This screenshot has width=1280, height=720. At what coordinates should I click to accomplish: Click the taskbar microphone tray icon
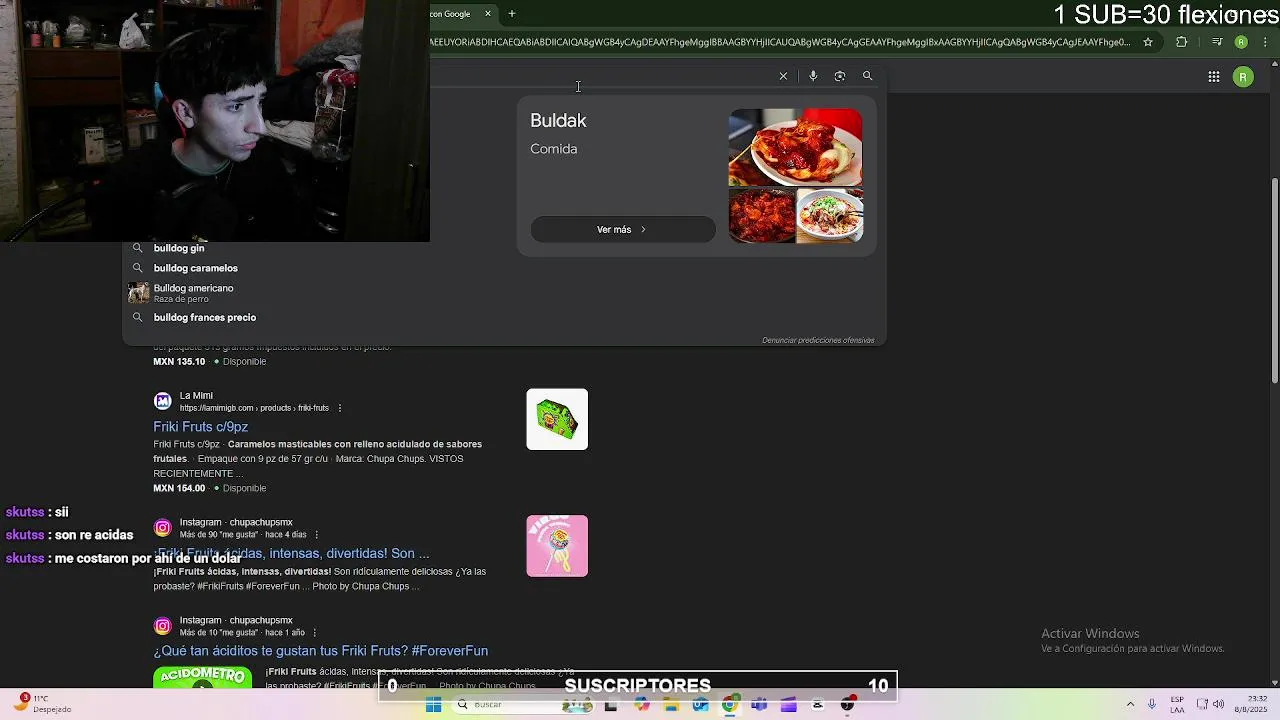[x=1152, y=705]
